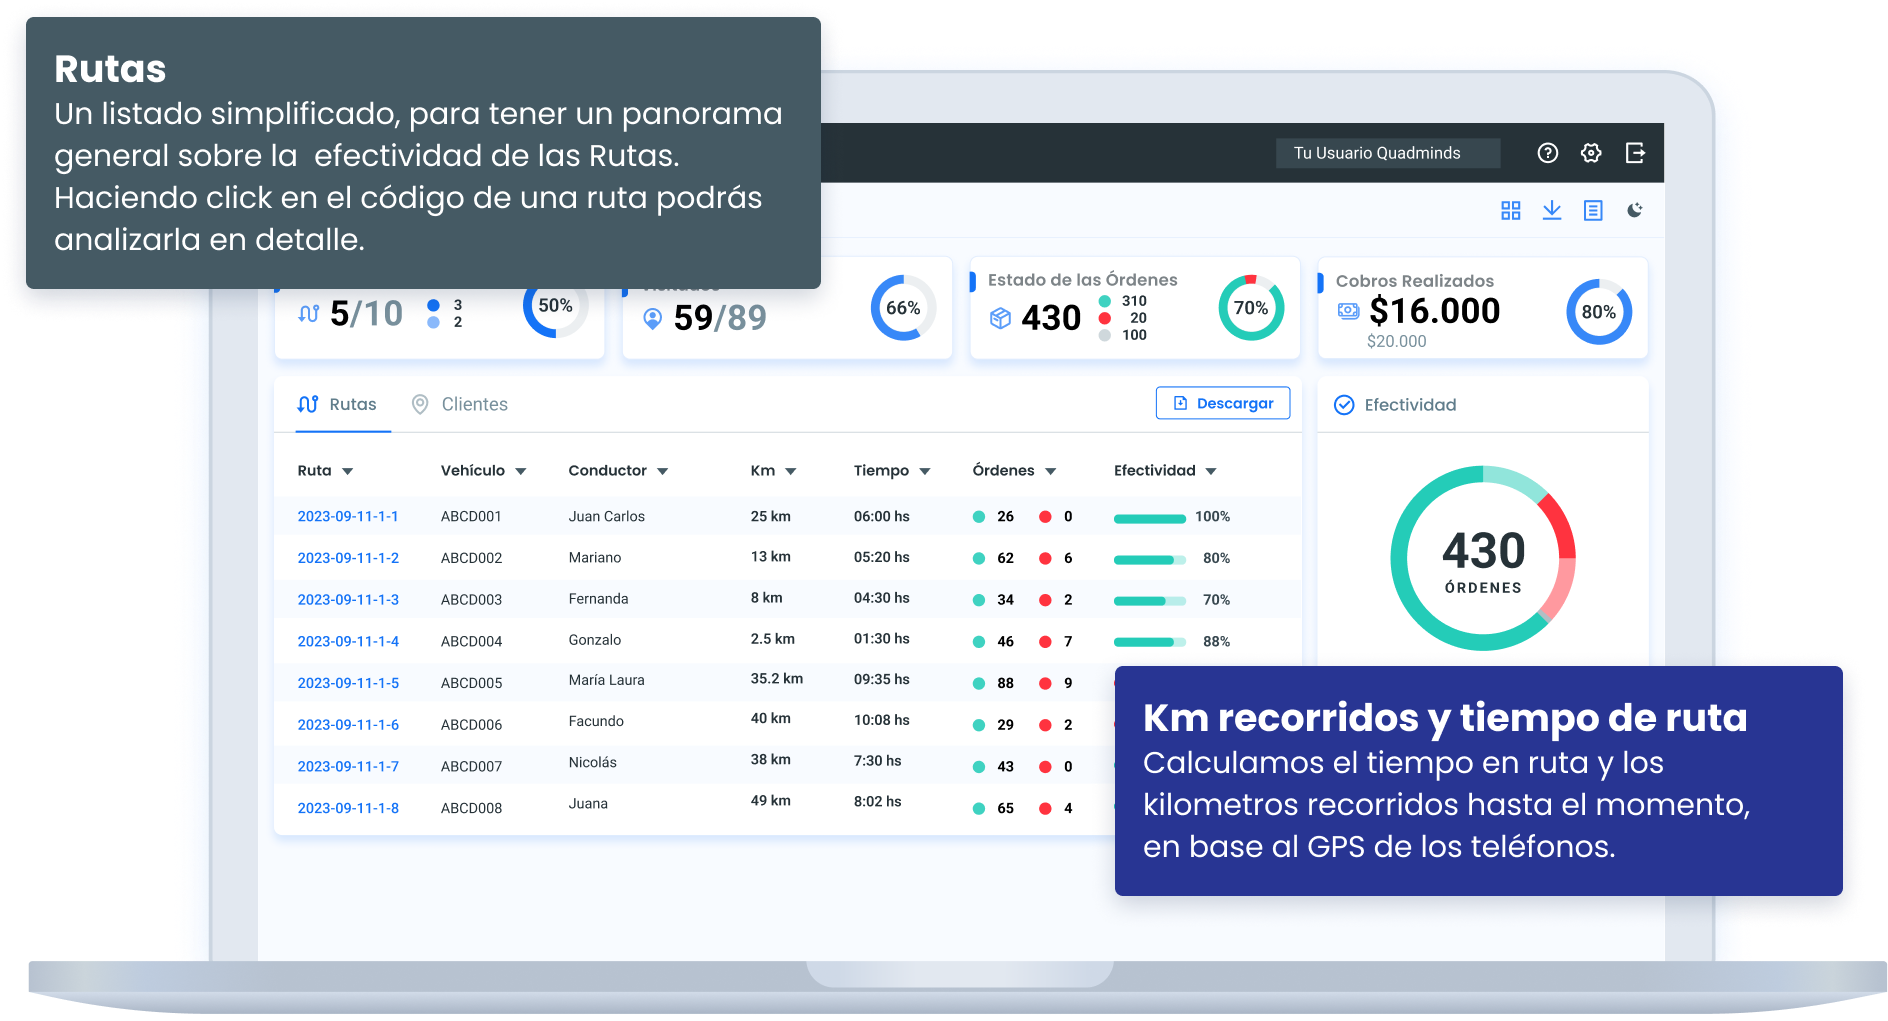Select the Rutas tab
Viewport: 1888px width, 1021px height.
(x=338, y=404)
